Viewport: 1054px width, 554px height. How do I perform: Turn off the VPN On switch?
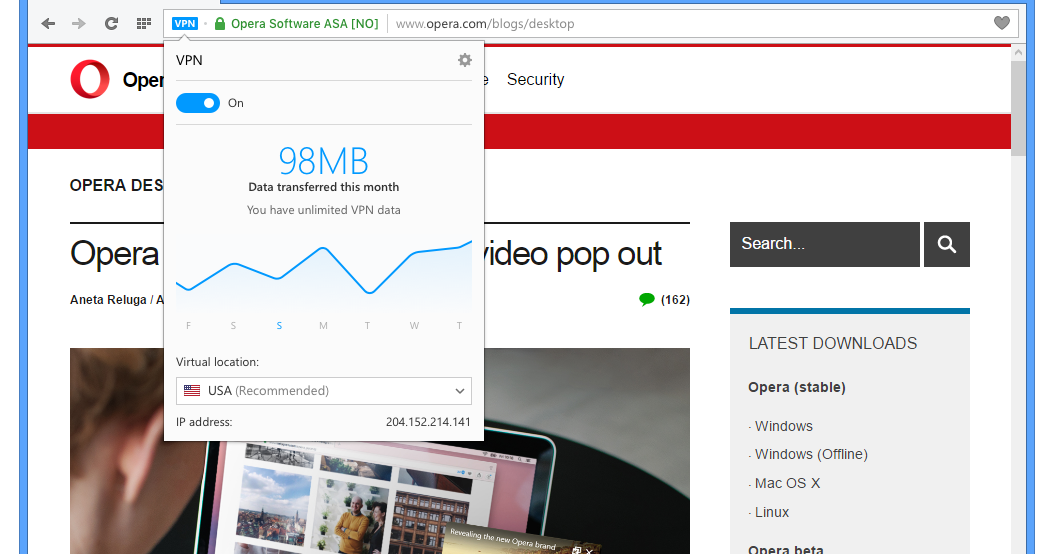pos(198,103)
